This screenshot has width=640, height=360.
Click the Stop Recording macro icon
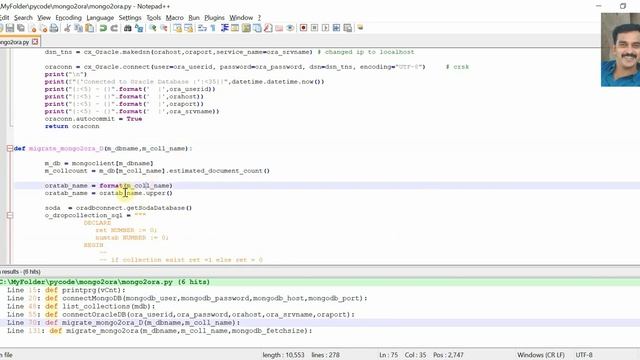[314, 28]
